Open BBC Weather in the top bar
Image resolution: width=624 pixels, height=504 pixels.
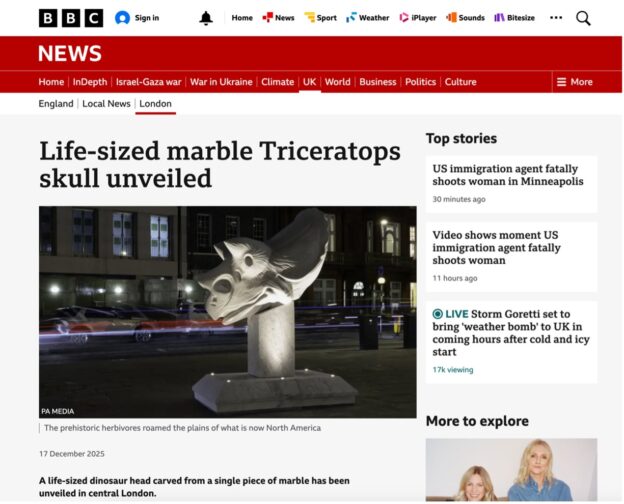click(367, 18)
